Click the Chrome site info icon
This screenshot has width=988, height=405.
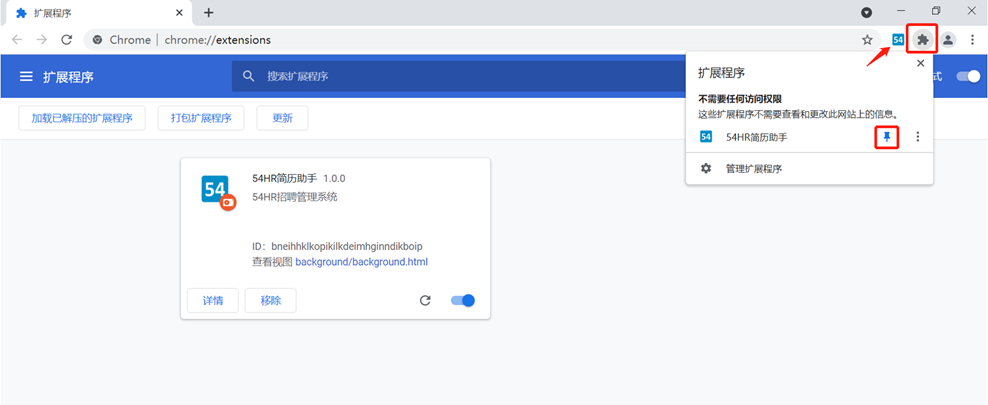[97, 40]
